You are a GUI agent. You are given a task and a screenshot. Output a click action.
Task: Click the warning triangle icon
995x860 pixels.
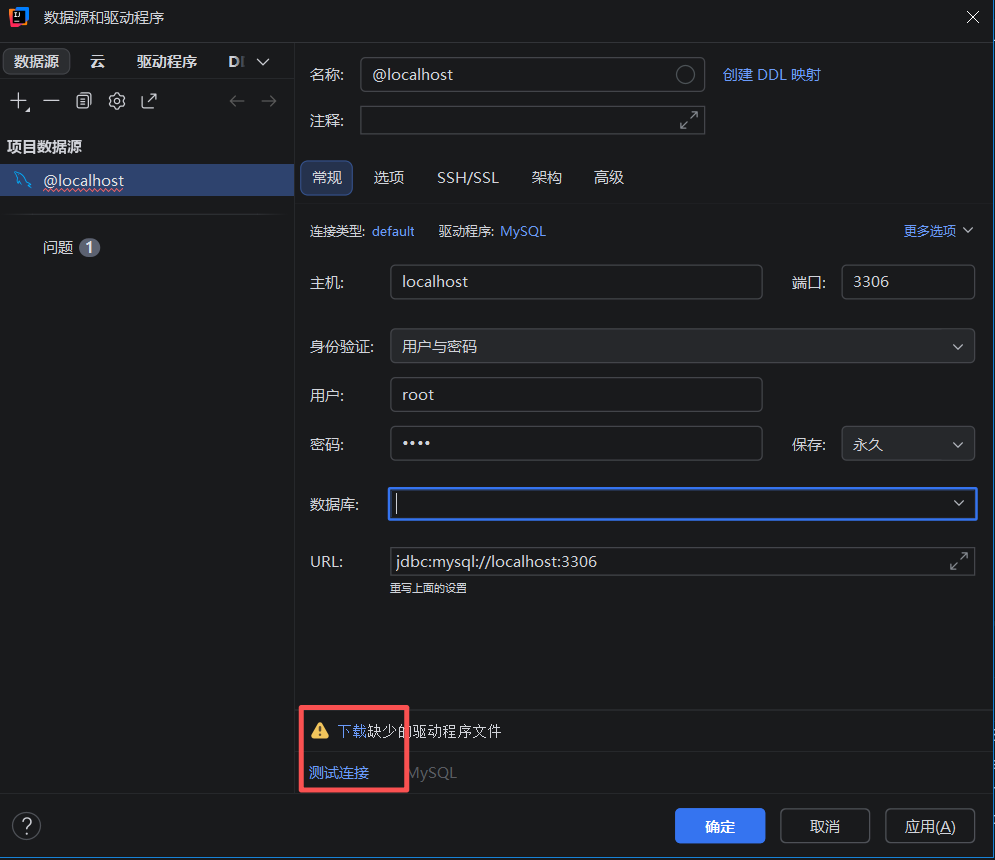(x=320, y=731)
